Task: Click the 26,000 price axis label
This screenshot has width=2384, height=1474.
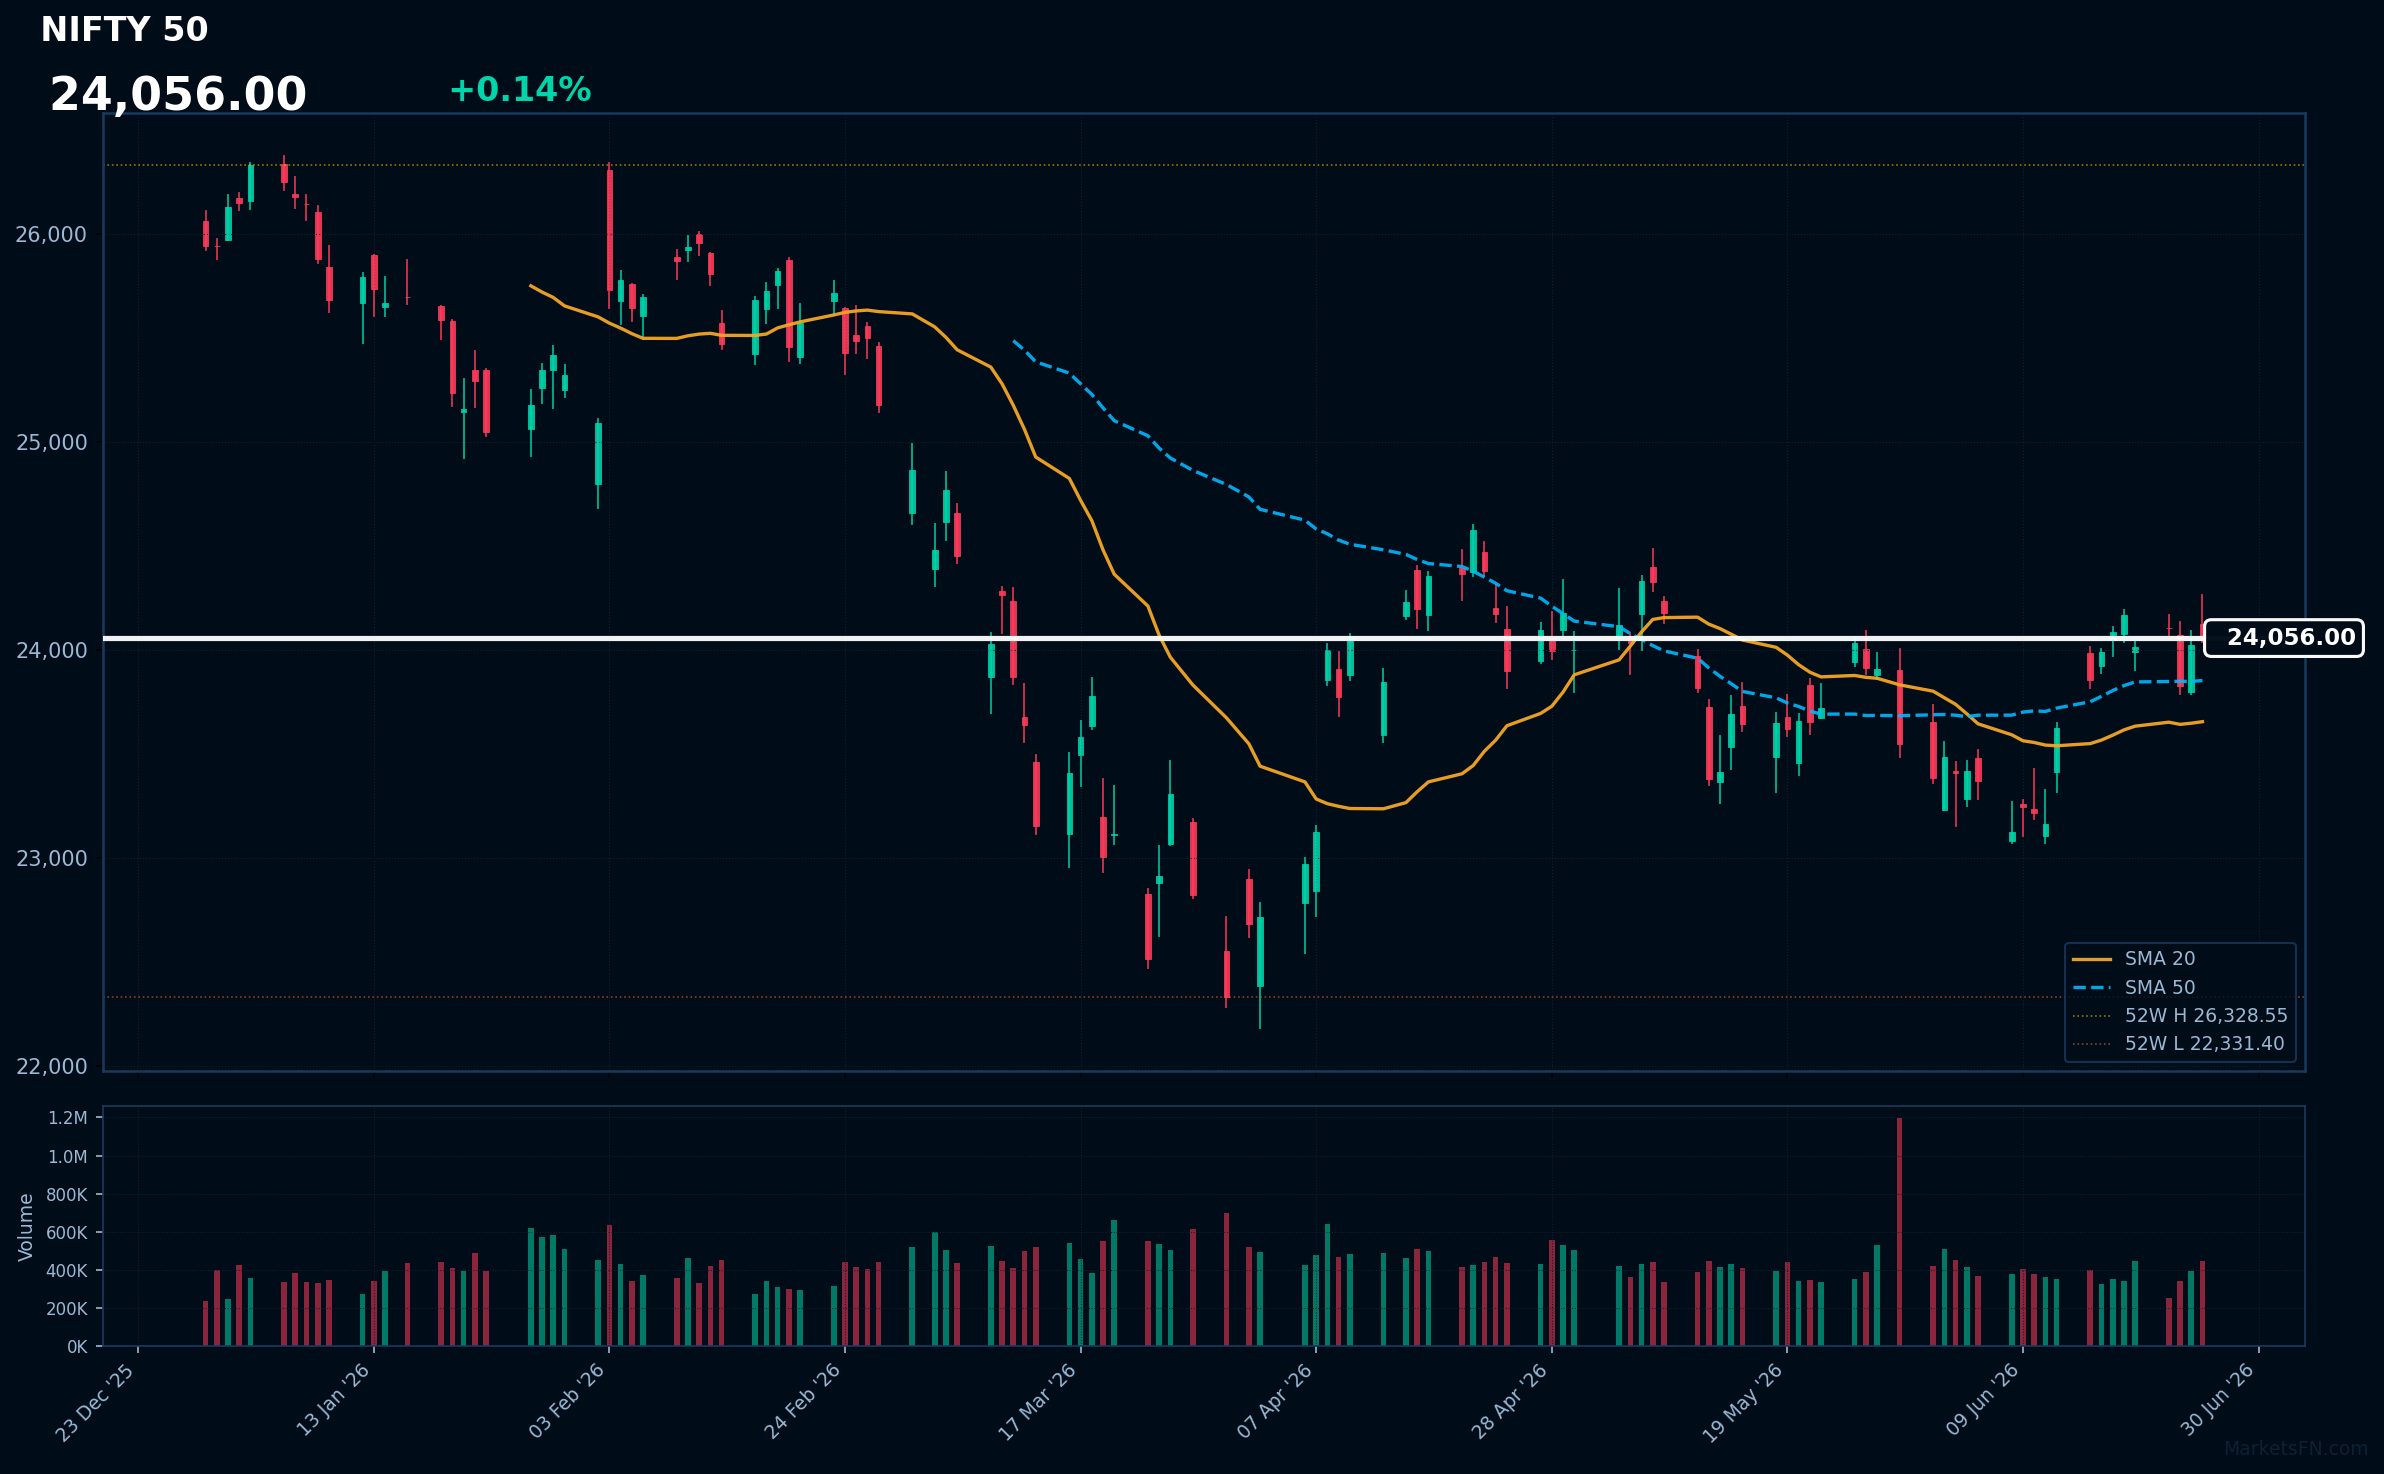Action: pyautogui.click(x=51, y=235)
